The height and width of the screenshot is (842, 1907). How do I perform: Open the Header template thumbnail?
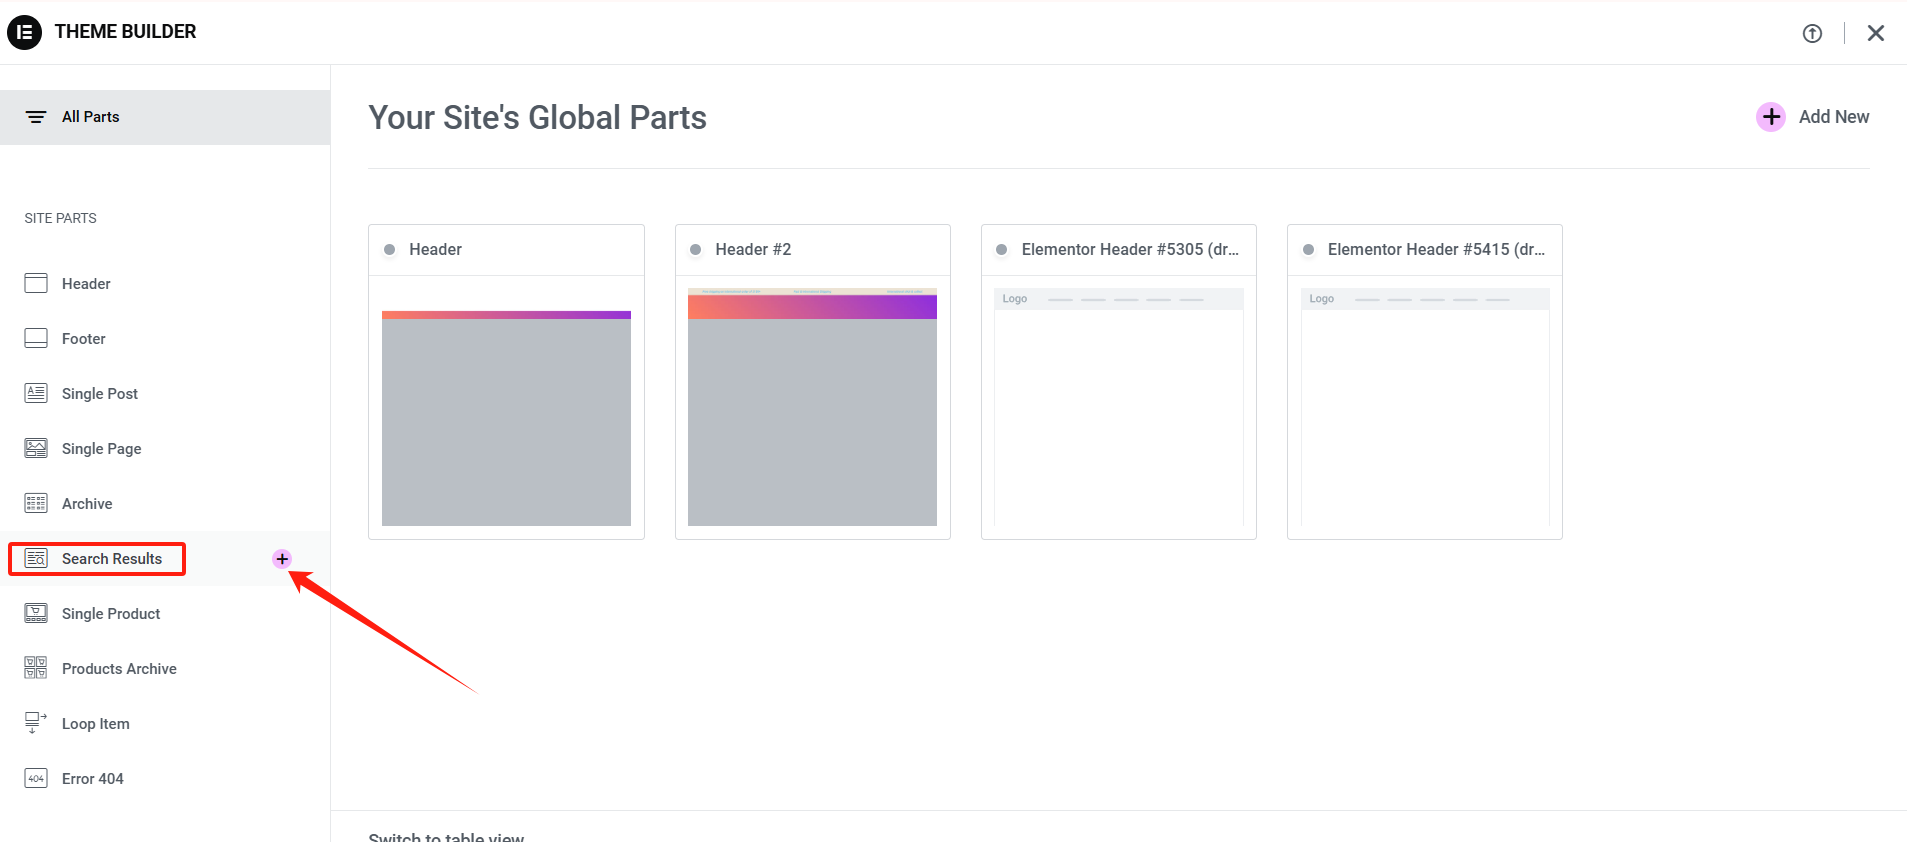point(506,418)
